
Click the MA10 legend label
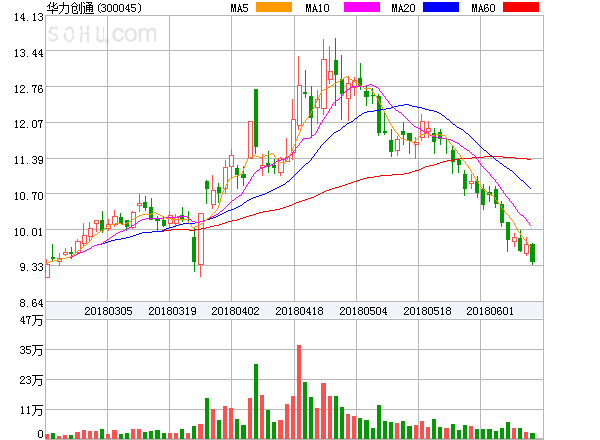click(317, 8)
